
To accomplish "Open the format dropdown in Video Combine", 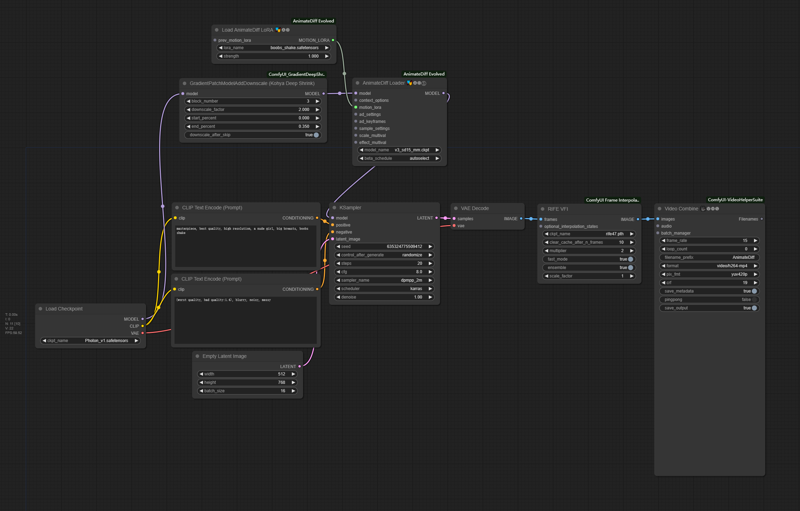I will click(710, 265).
